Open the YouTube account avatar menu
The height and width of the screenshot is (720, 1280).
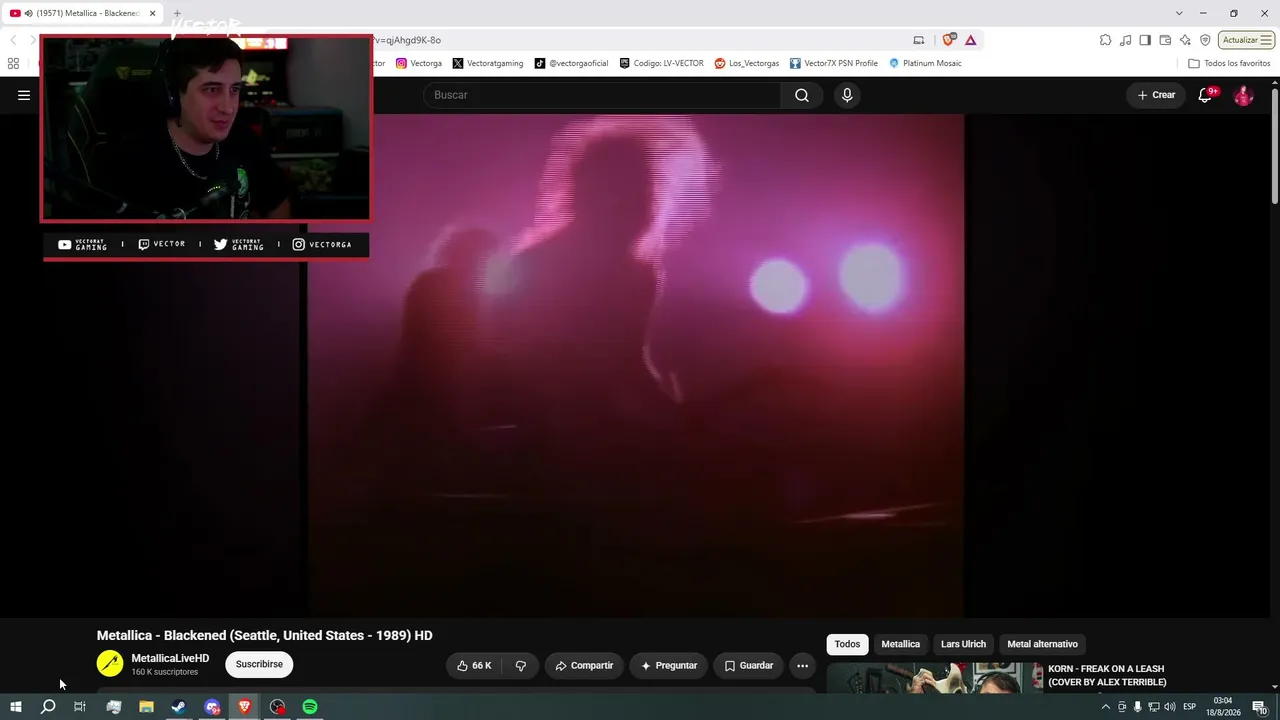click(1243, 95)
